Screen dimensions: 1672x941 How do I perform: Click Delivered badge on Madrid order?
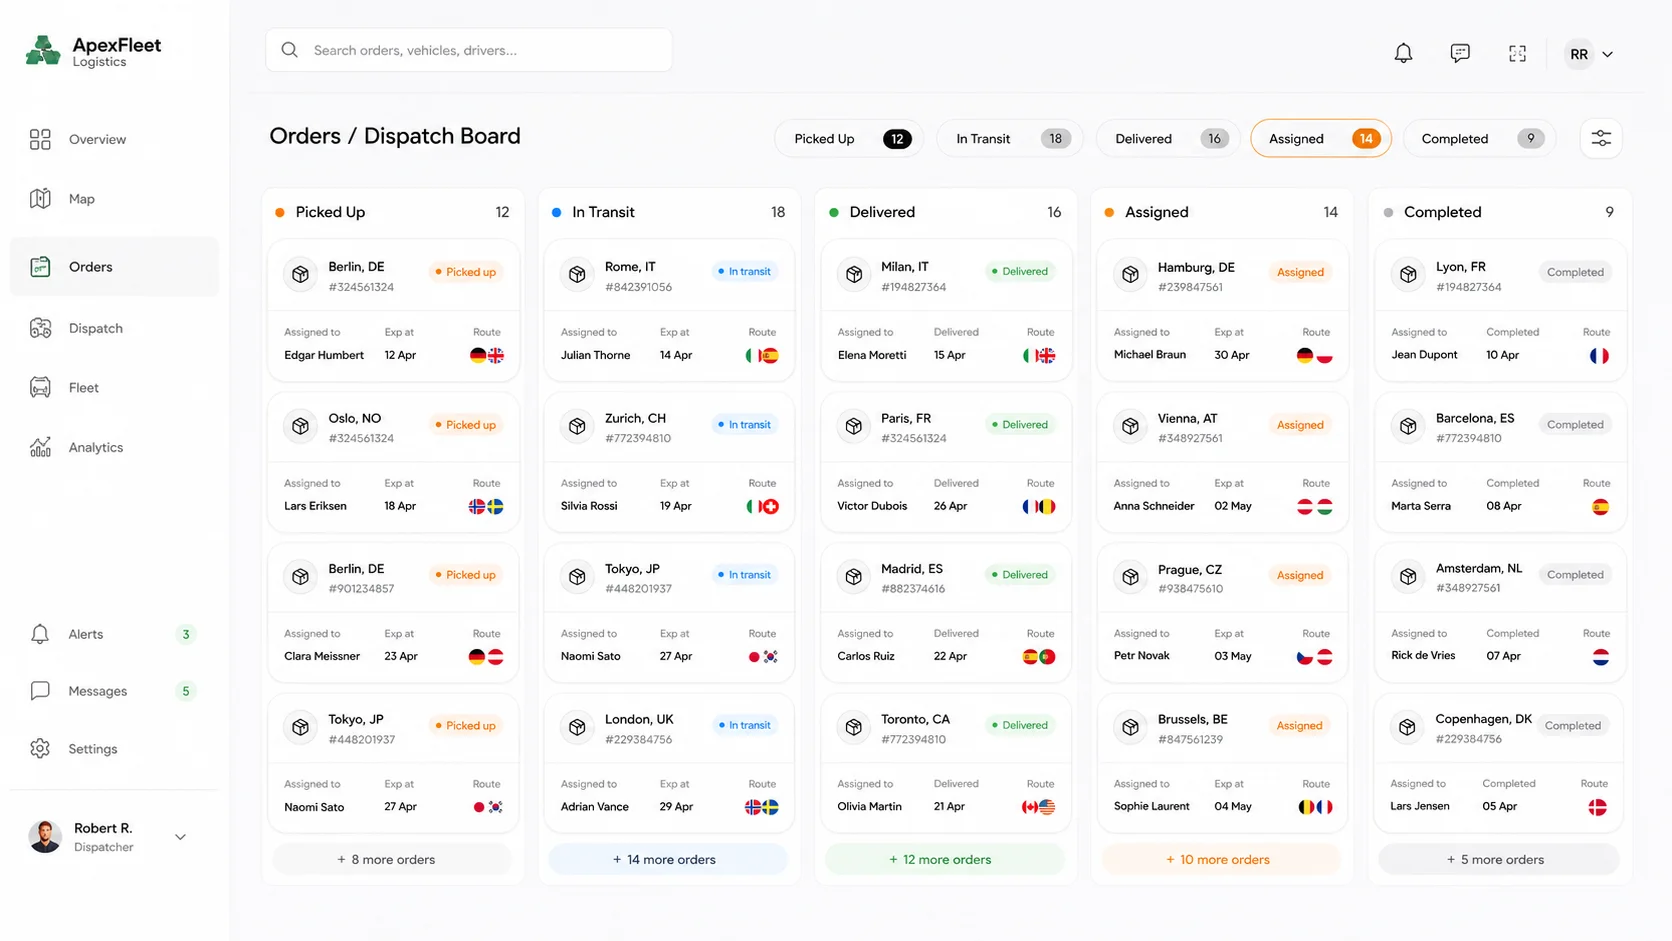pos(1020,575)
